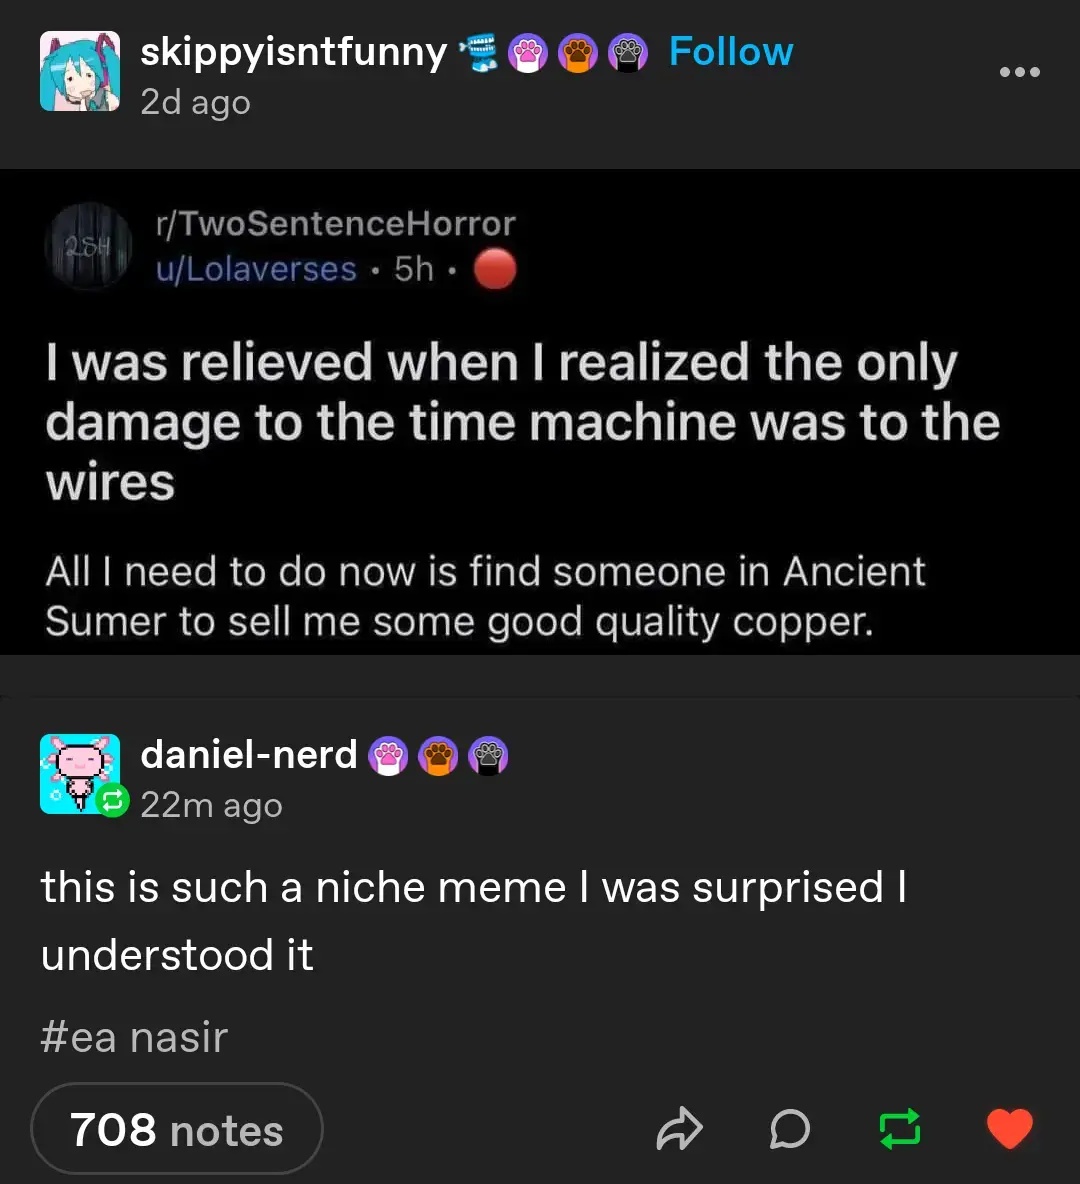Unlike the post with the red heart

[1009, 1130]
